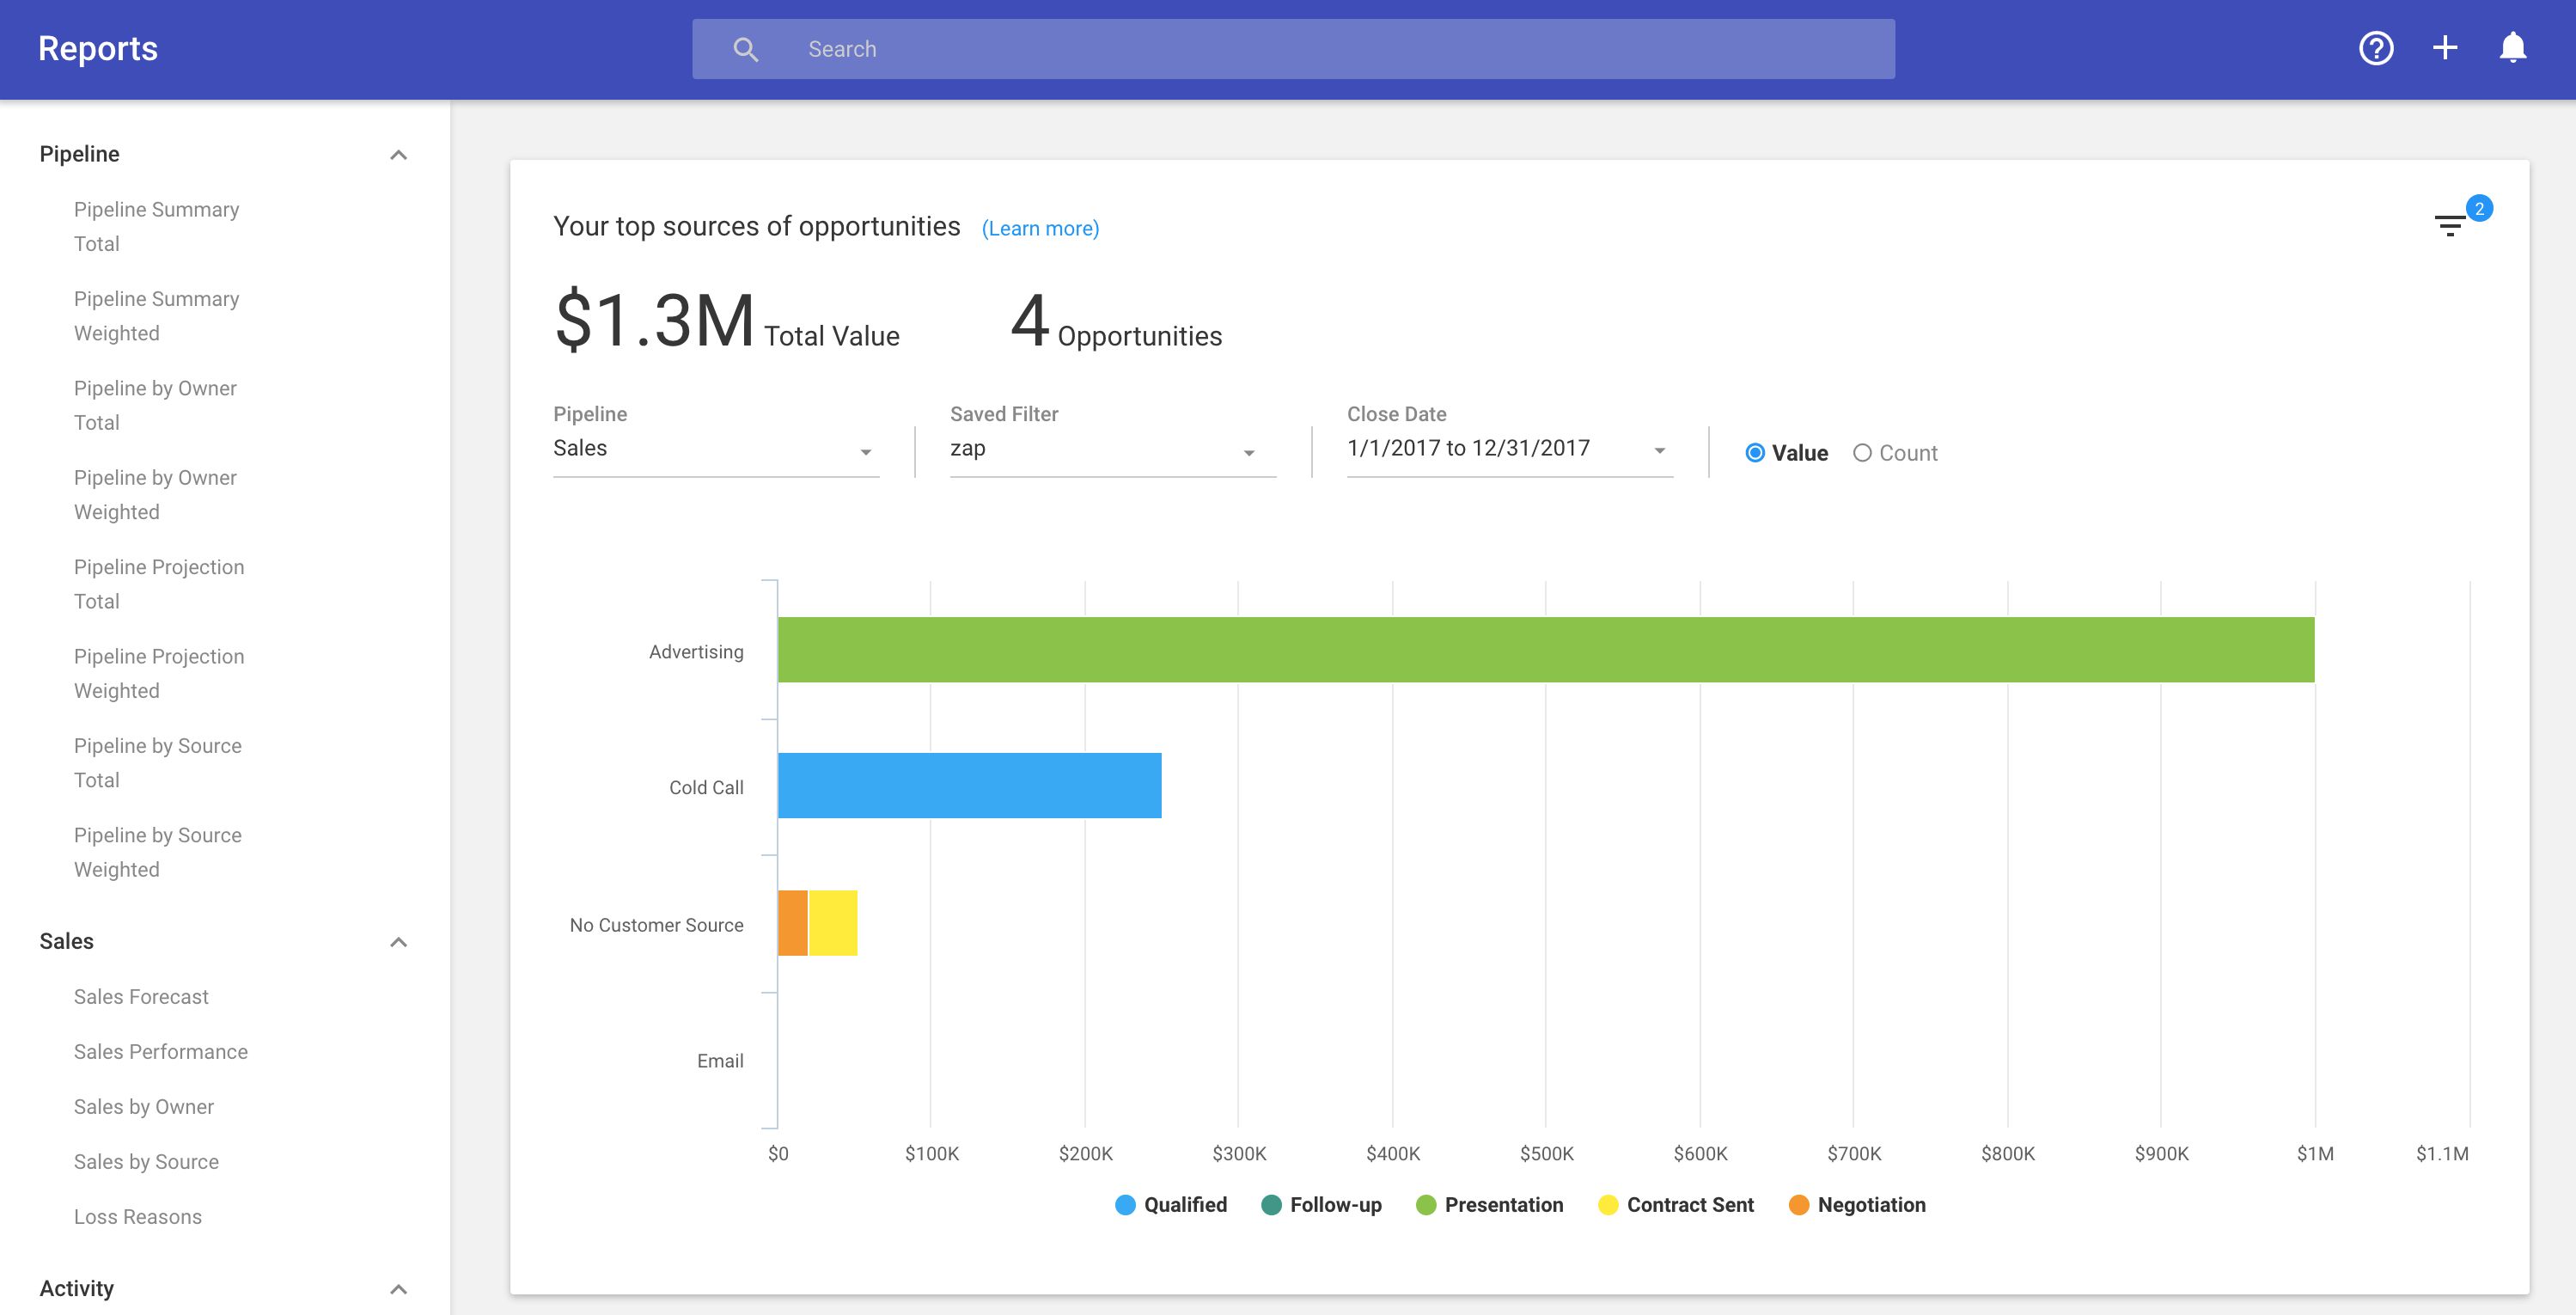This screenshot has width=2576, height=1315.
Task: Click the search magnifier icon
Action: point(746,49)
